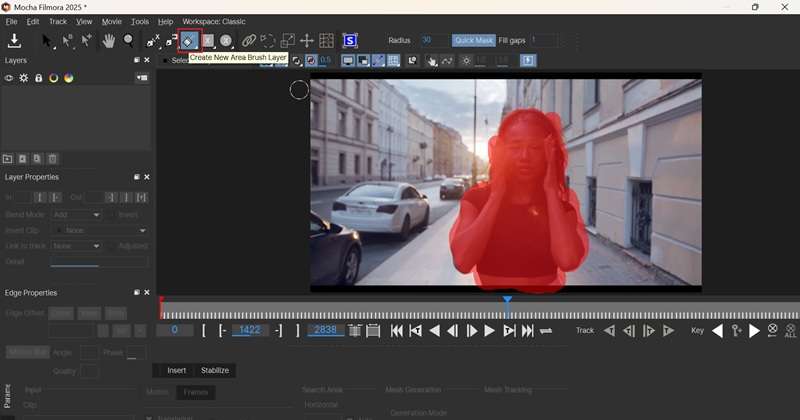Click the Track backward button
This screenshot has height=420, width=800.
609,331
